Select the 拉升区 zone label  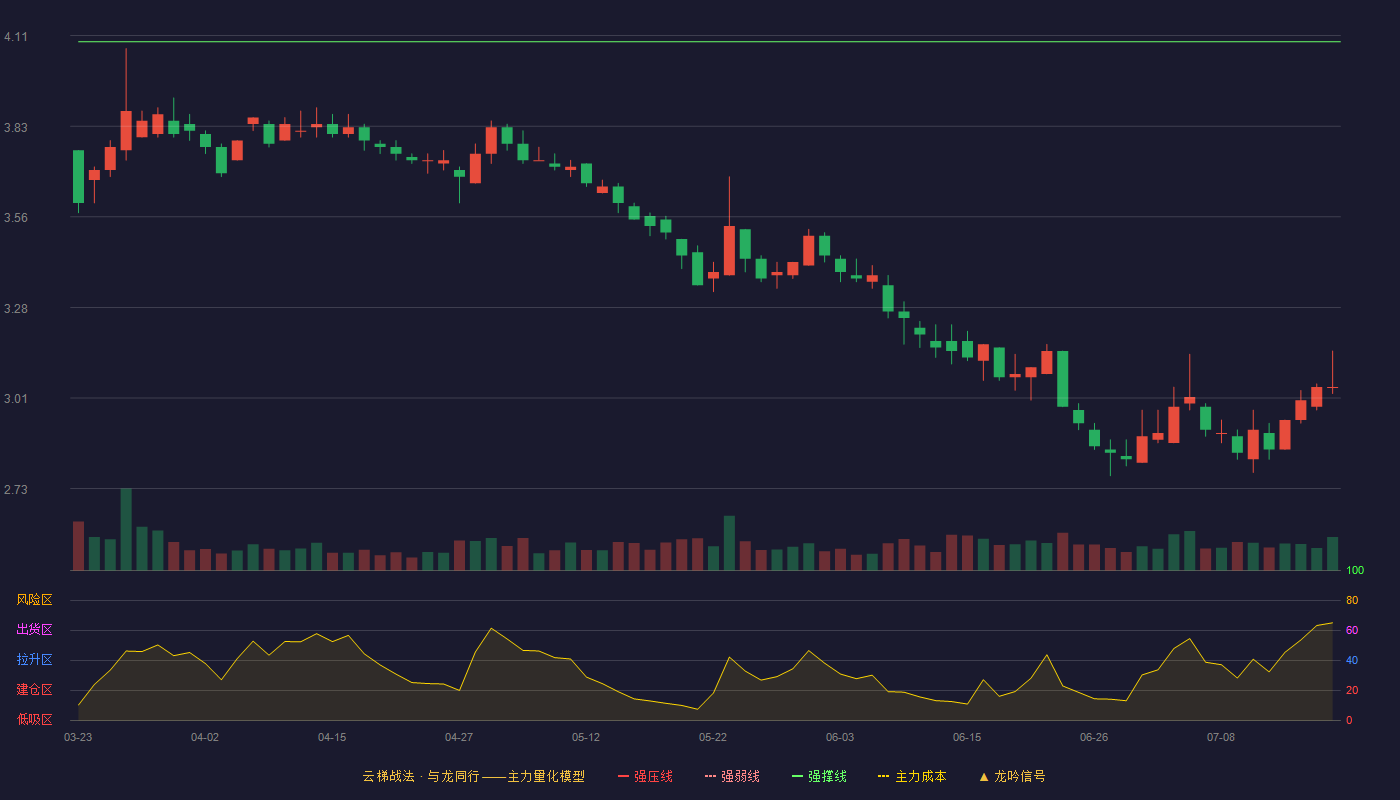pyautogui.click(x=34, y=660)
